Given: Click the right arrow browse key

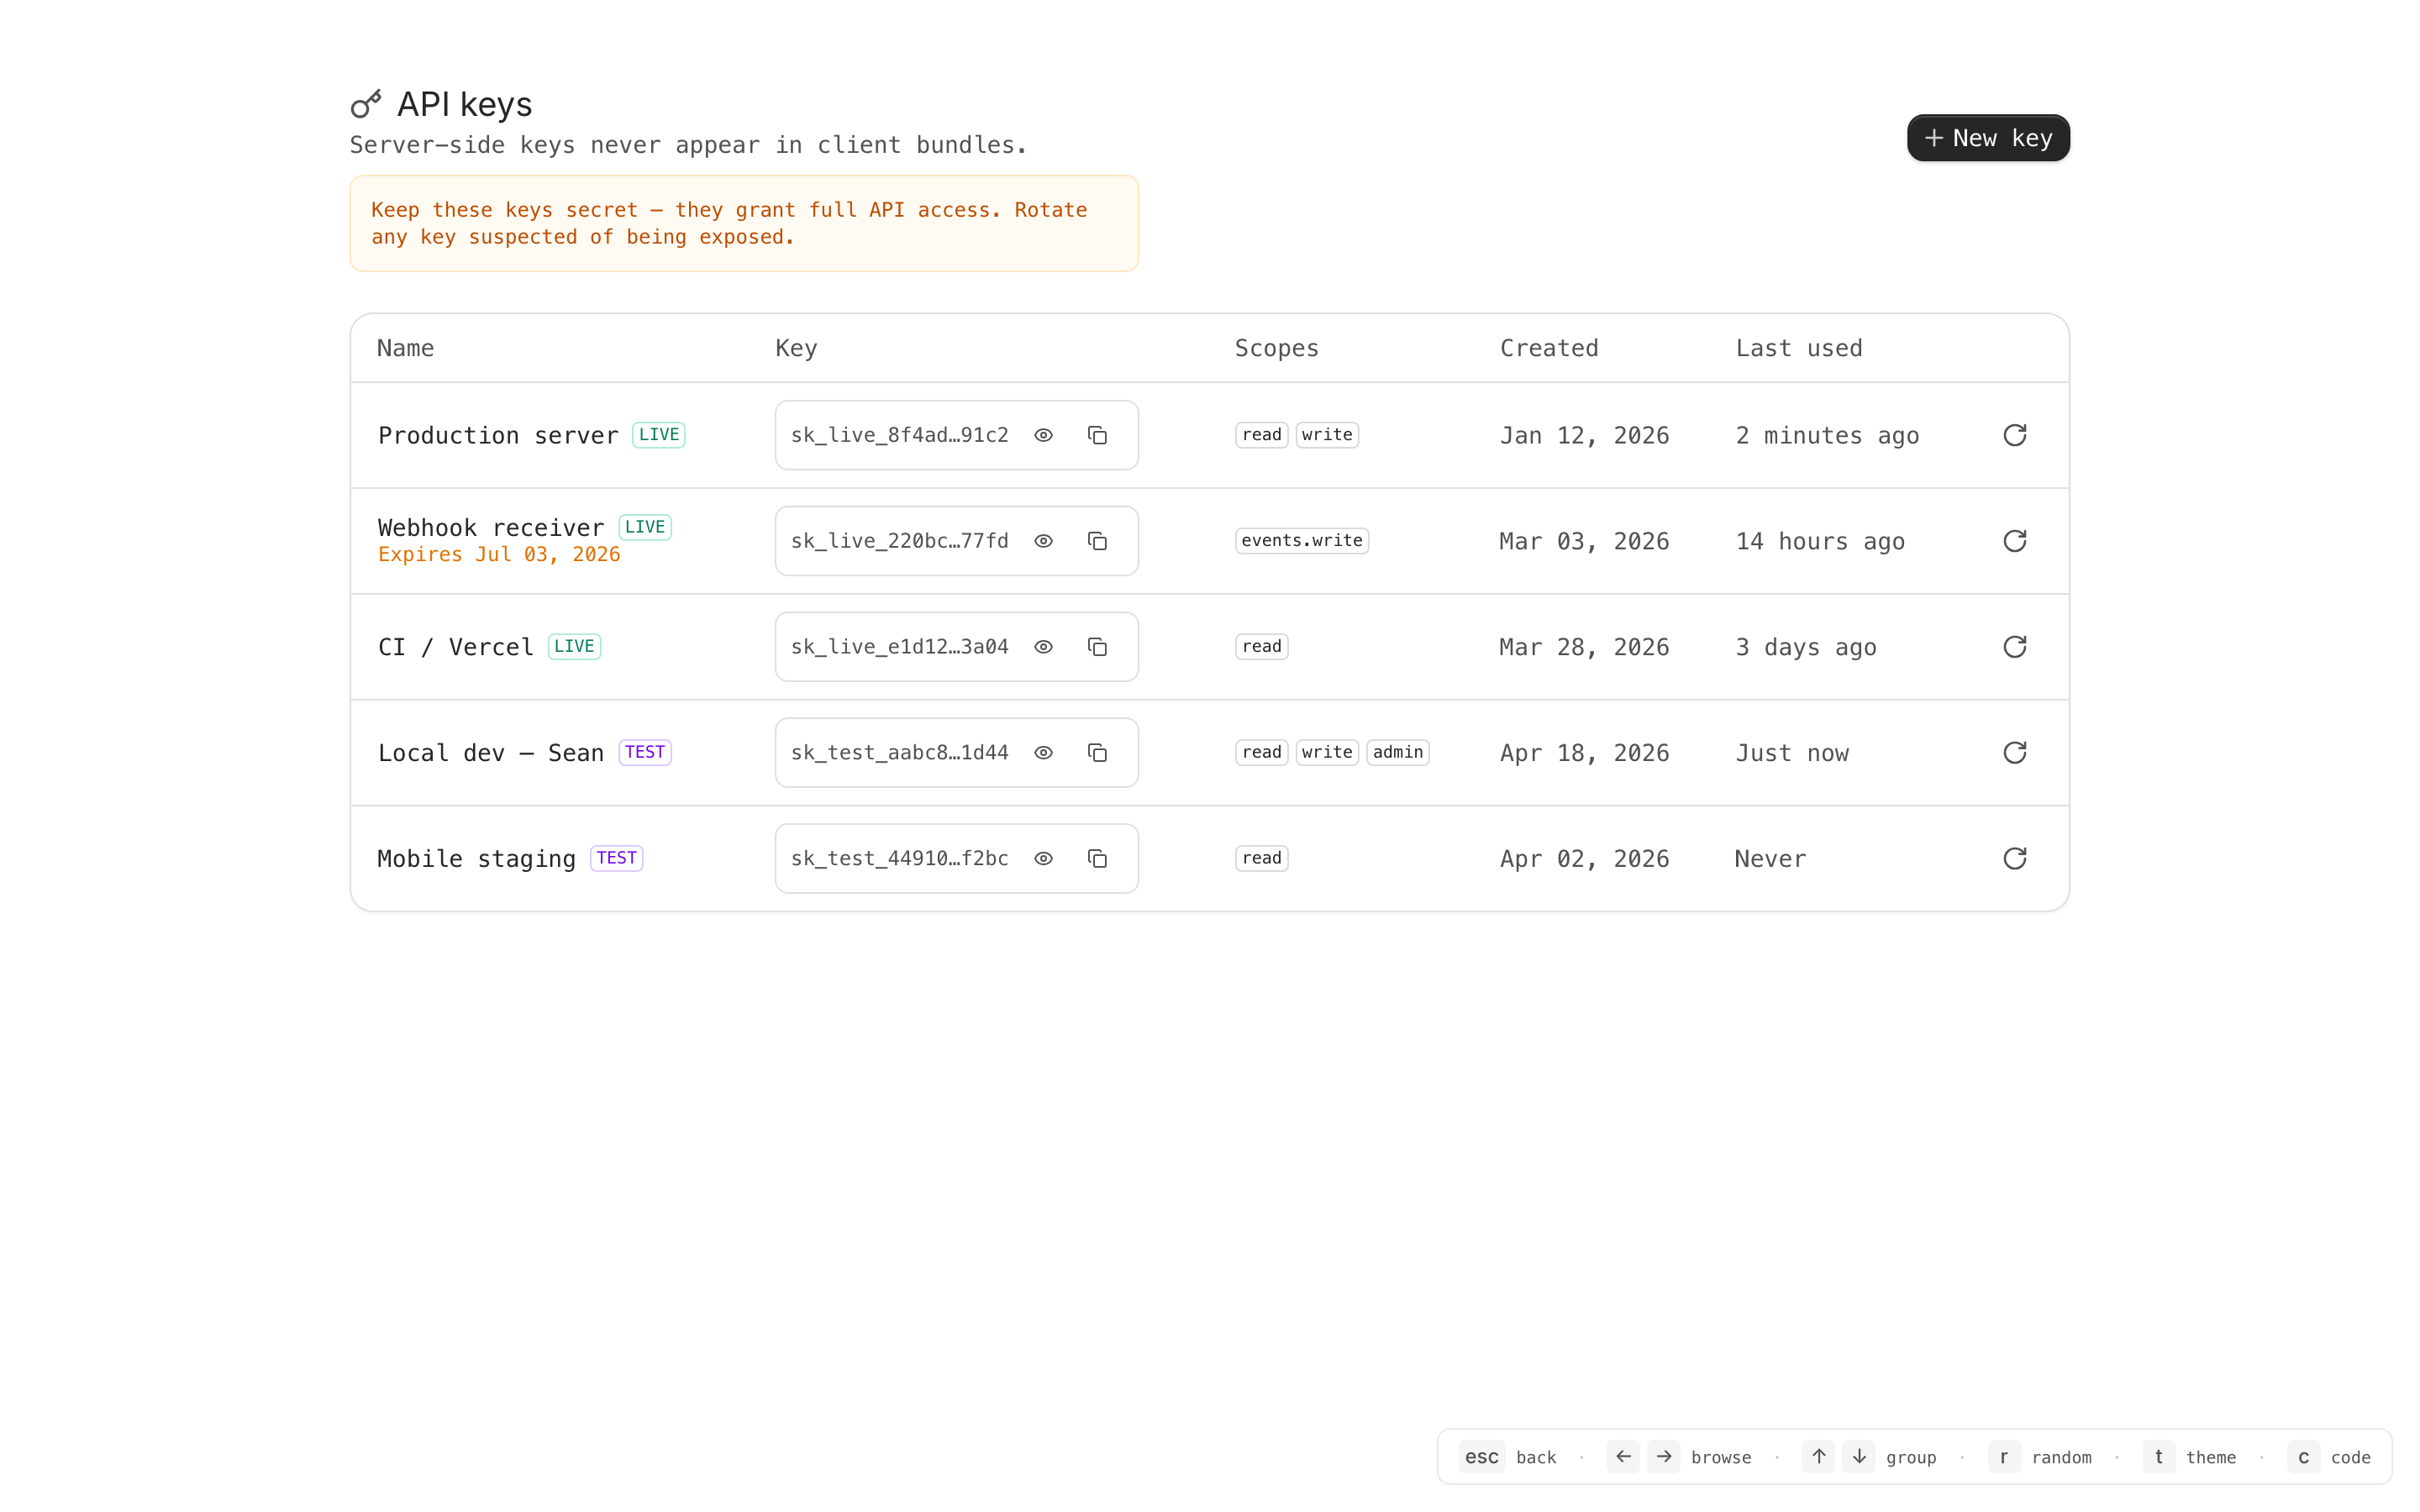Looking at the screenshot, I should pos(1664,1456).
